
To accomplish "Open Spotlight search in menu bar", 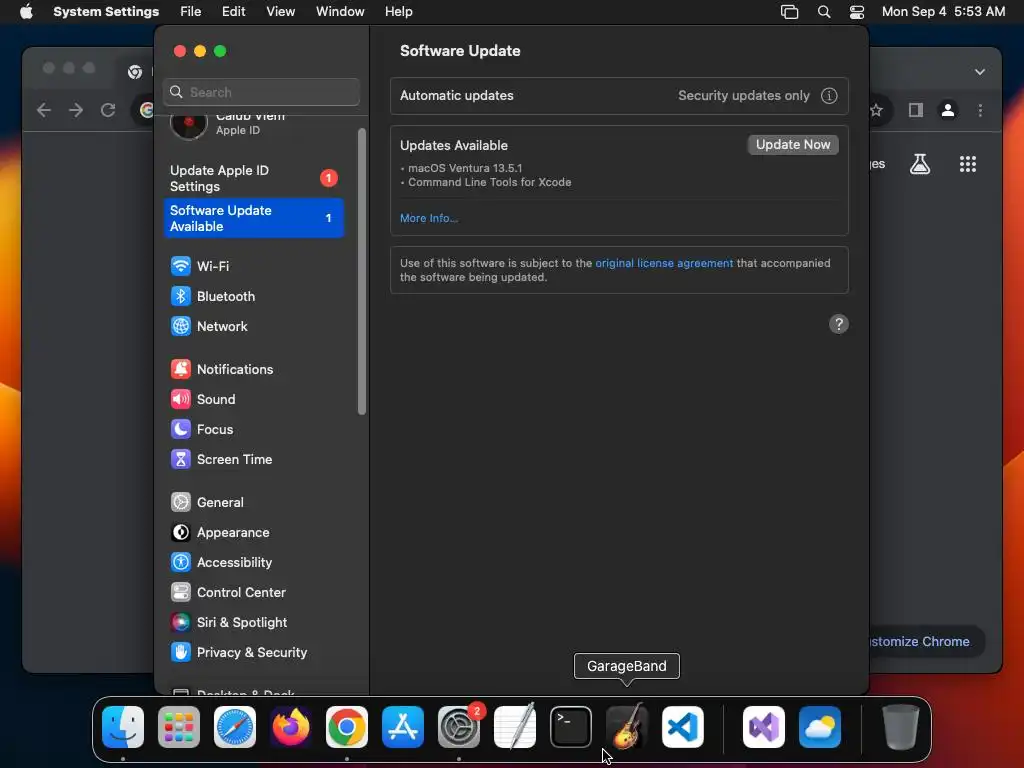I will (824, 12).
